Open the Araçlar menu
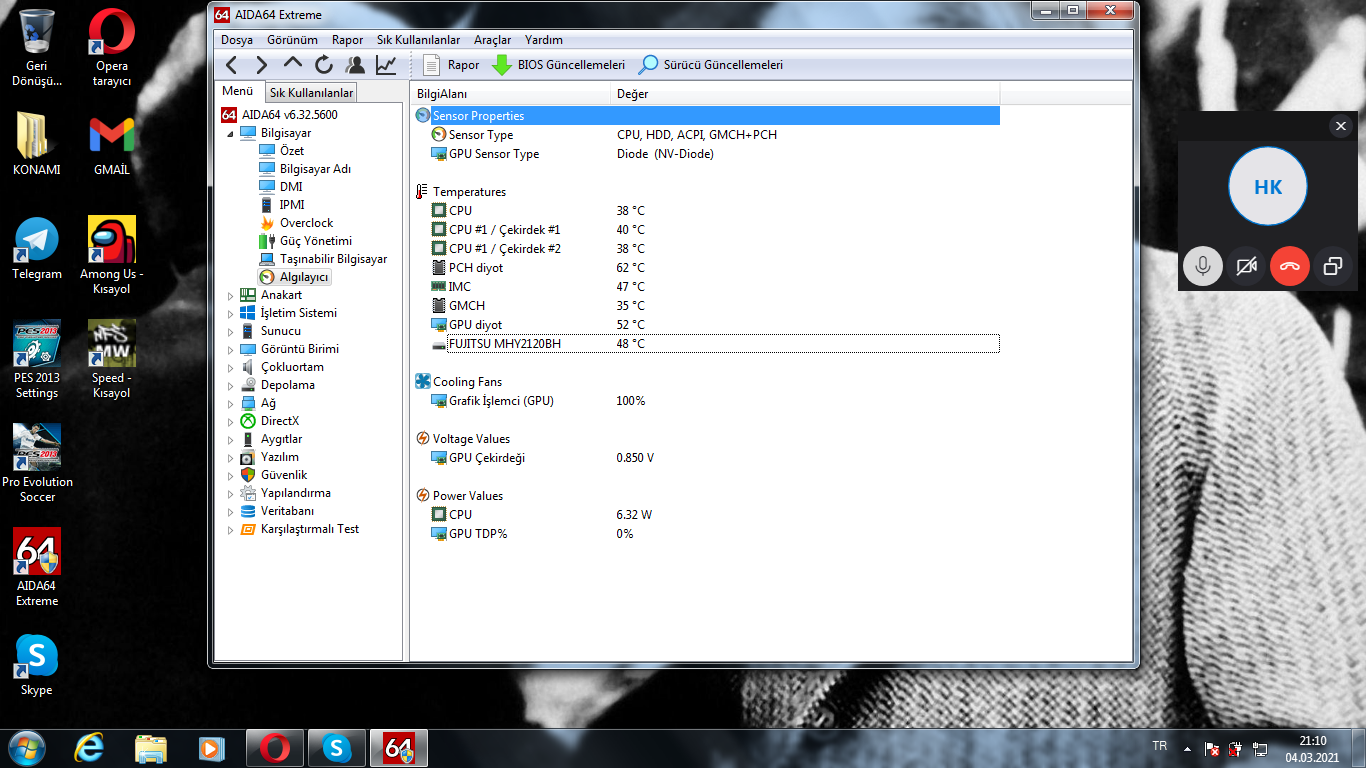 492,40
